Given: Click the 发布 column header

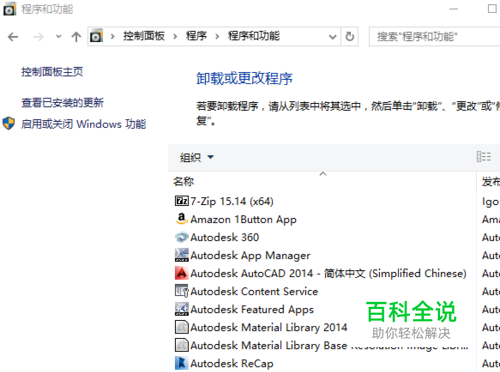Looking at the screenshot, I should coord(491,181).
